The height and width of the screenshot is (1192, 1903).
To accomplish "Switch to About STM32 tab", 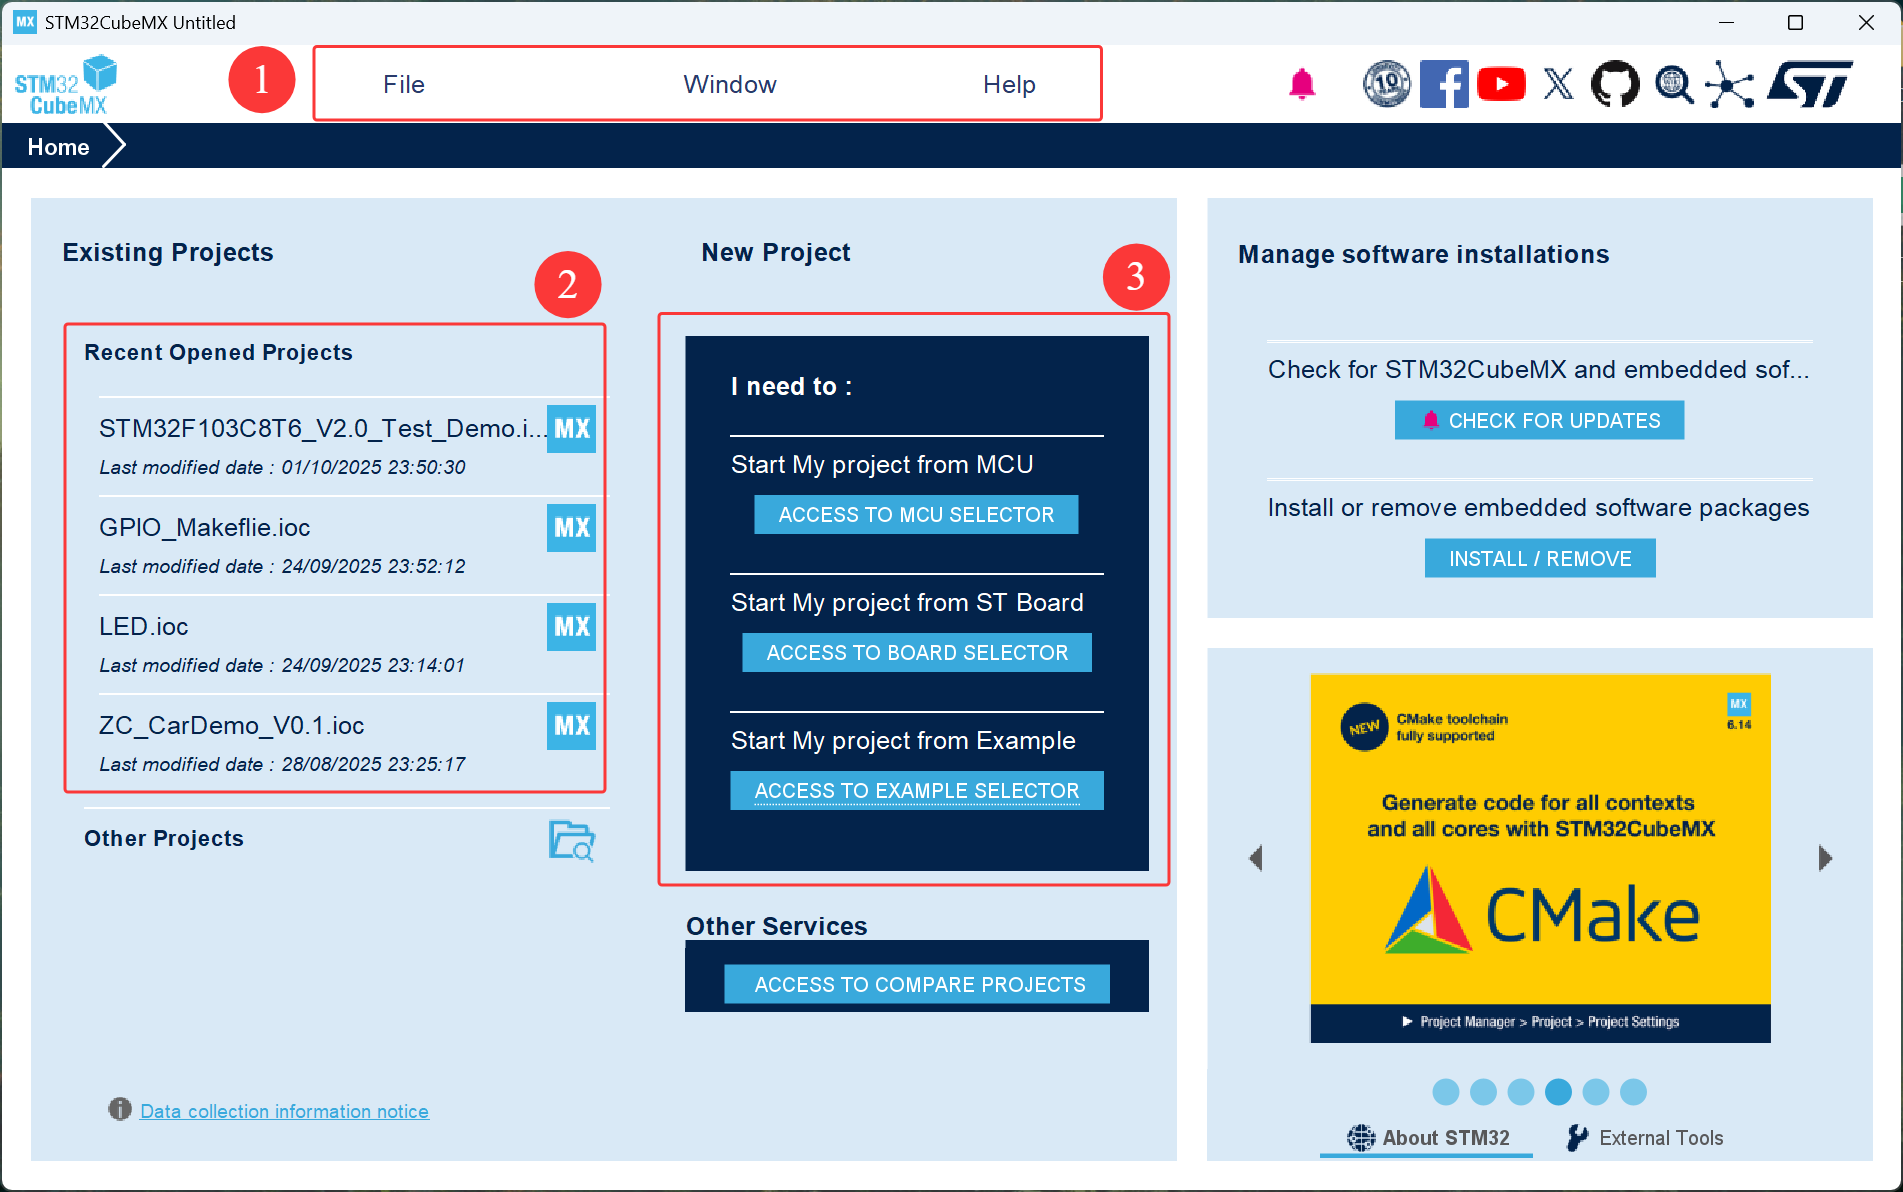I will pyautogui.click(x=1427, y=1138).
